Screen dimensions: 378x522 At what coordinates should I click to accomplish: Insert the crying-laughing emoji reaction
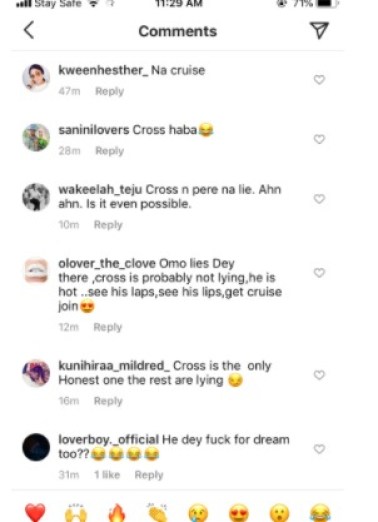click(320, 512)
